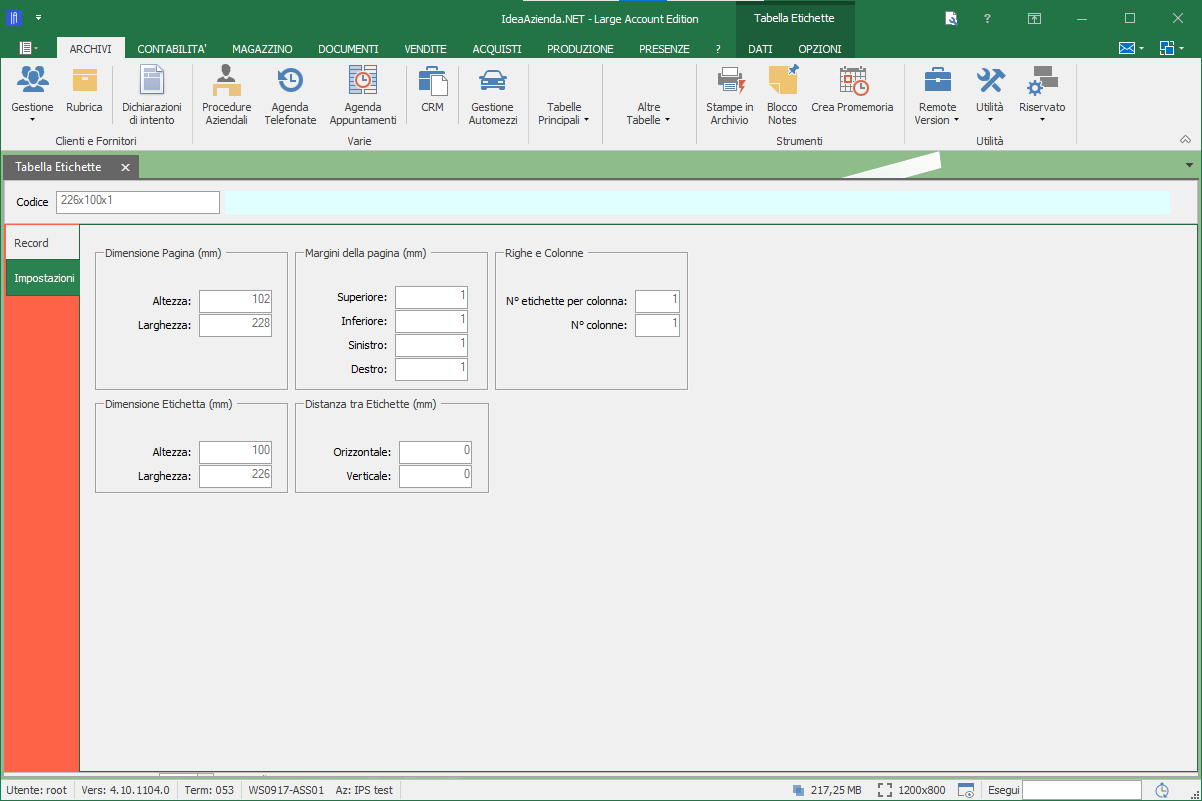This screenshot has width=1202, height=801.
Task: Open Remote Version menu
Action: [937, 95]
